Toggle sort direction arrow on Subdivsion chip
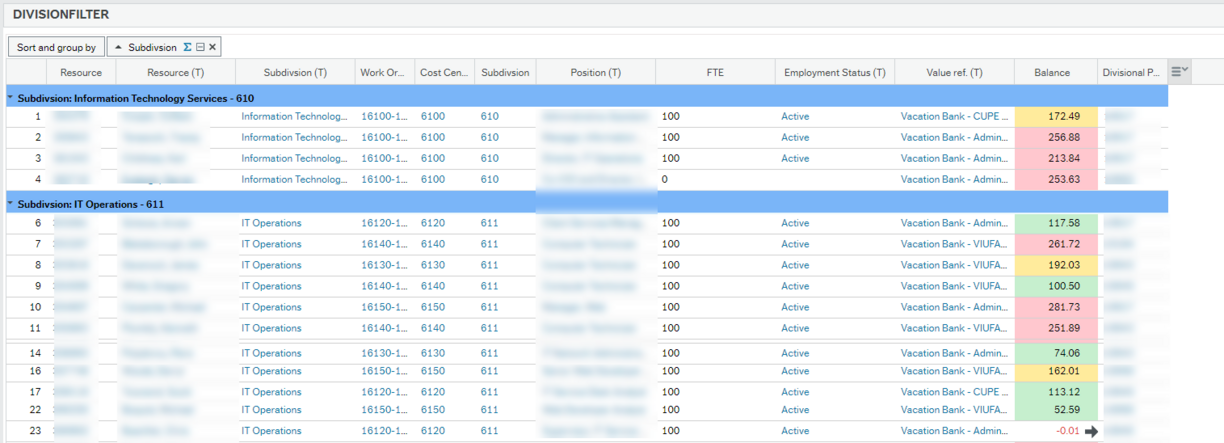The height and width of the screenshot is (443, 1224). 118,47
